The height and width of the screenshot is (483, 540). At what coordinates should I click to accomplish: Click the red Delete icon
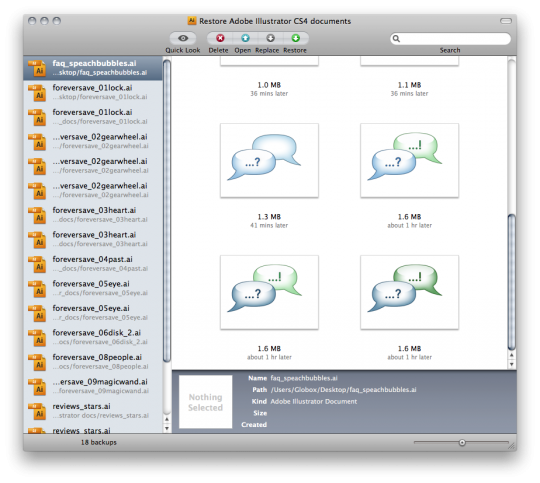click(220, 38)
